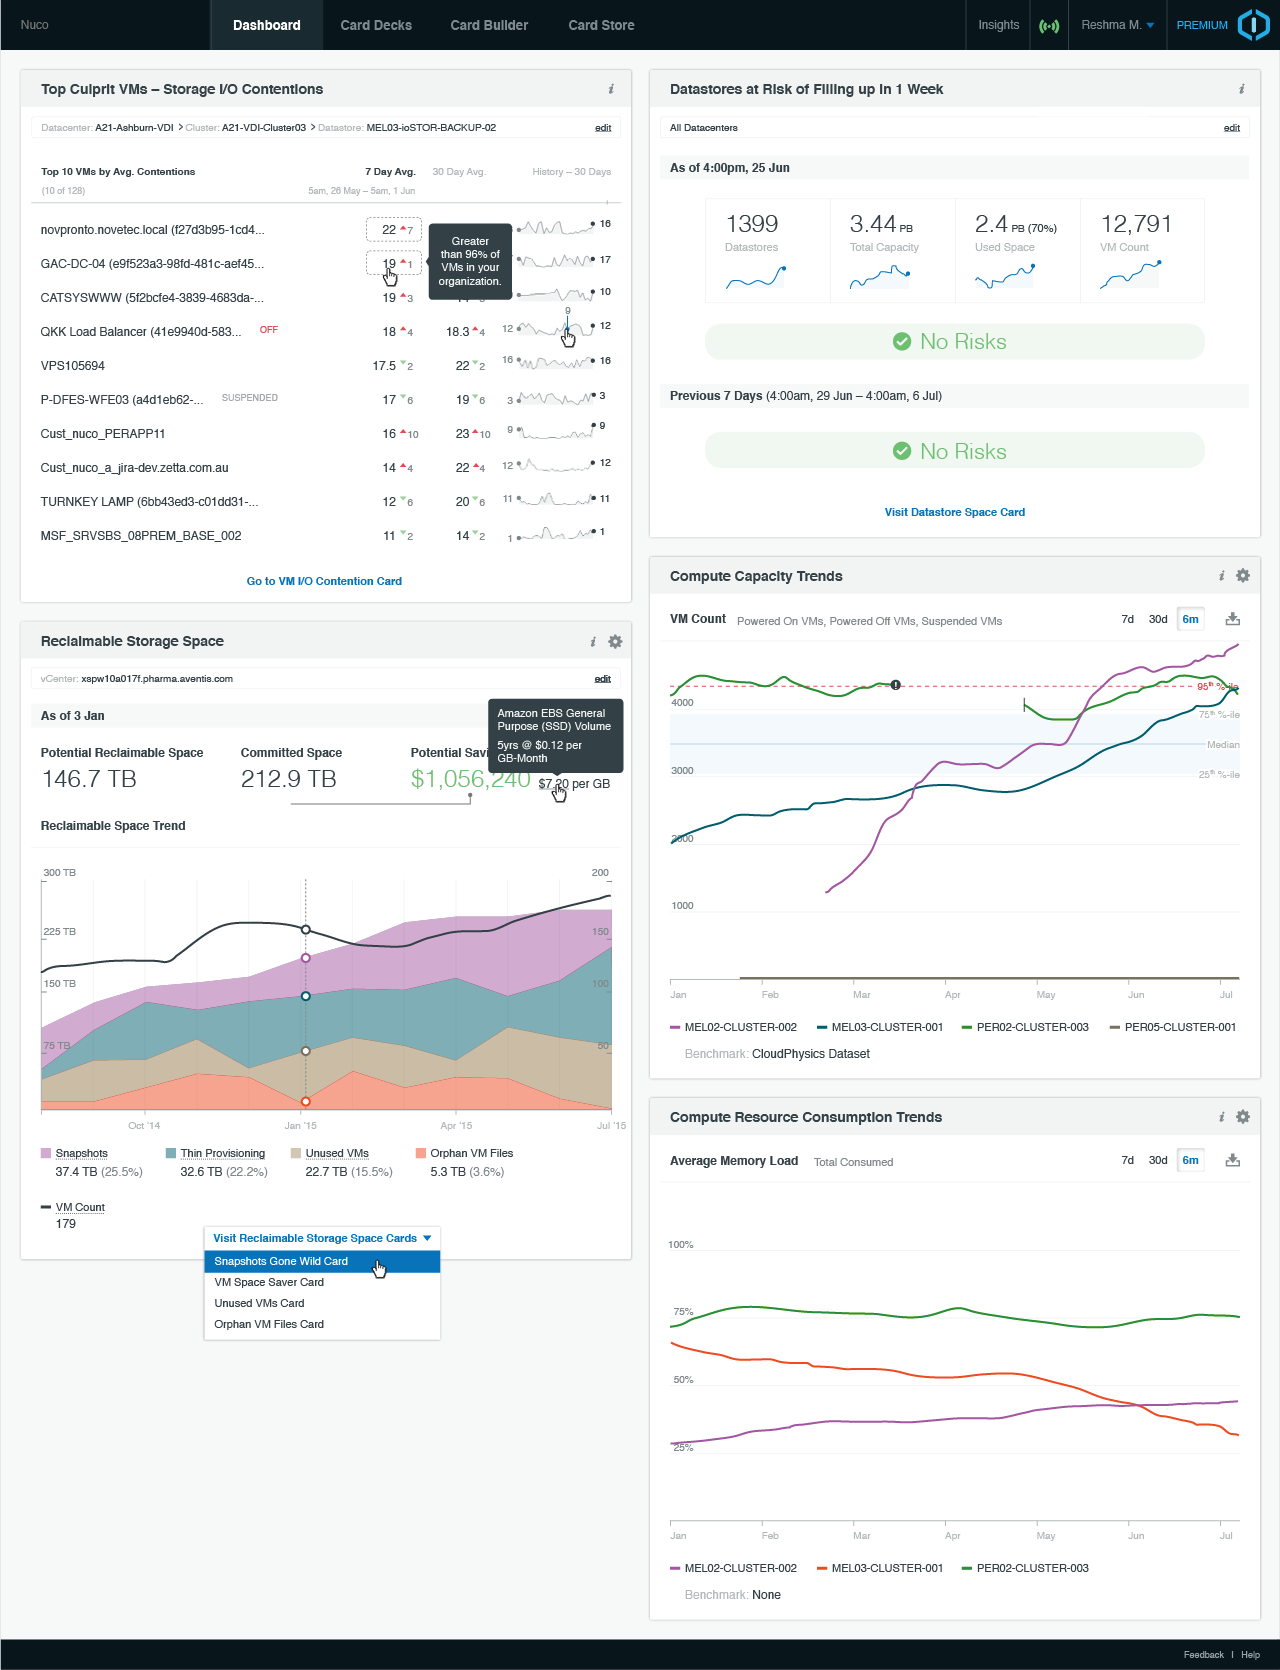
Task: Choose Snapshots Gone Wild Card
Action: pos(322,1261)
